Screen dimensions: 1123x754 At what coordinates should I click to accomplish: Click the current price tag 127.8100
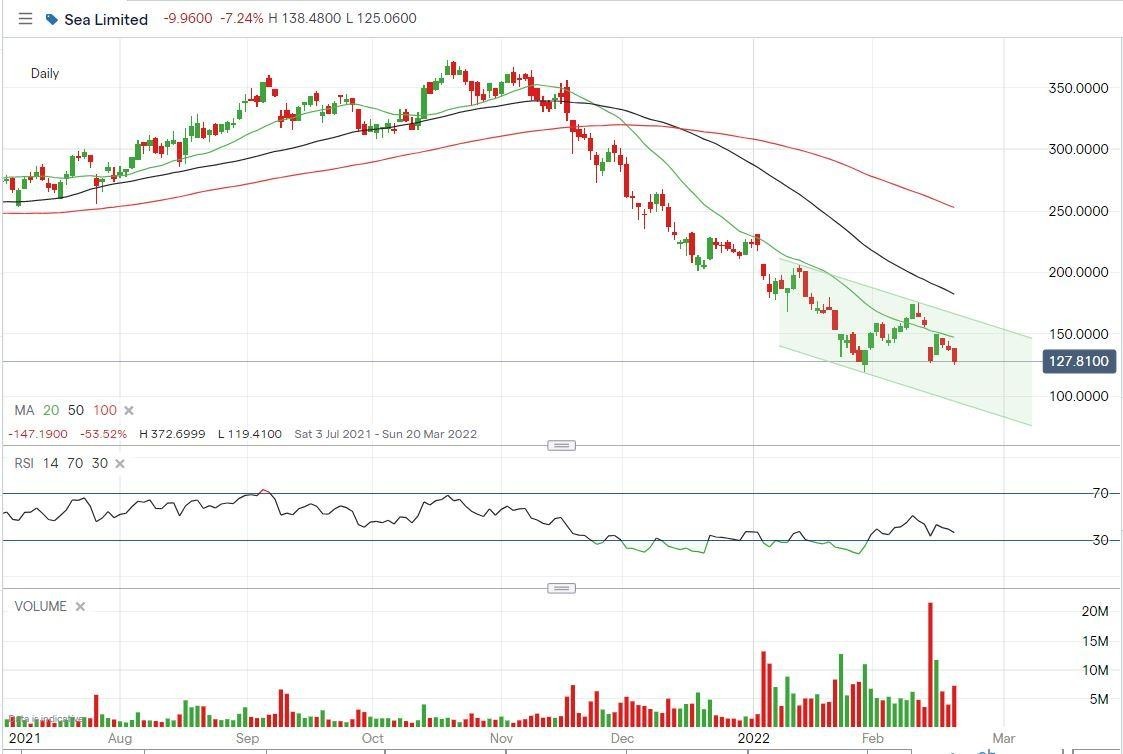[1079, 362]
